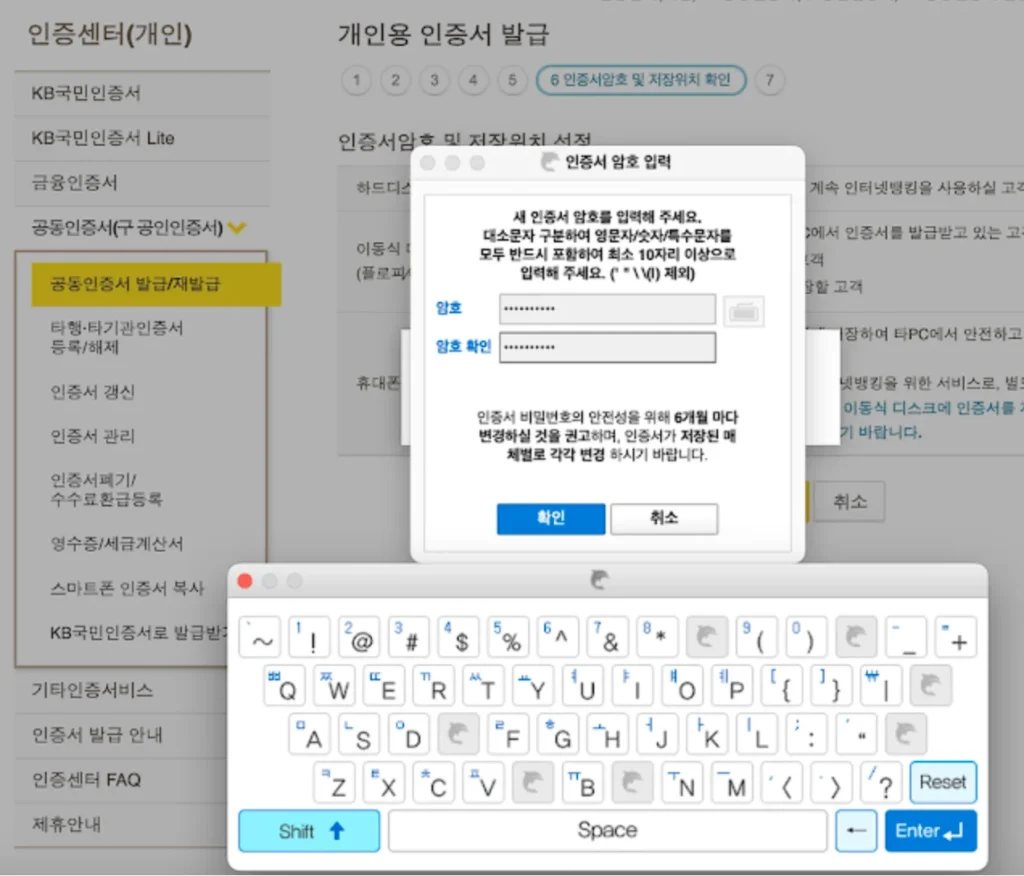Tap the close parenthesis key
This screenshot has width=1024, height=876.
tap(806, 637)
